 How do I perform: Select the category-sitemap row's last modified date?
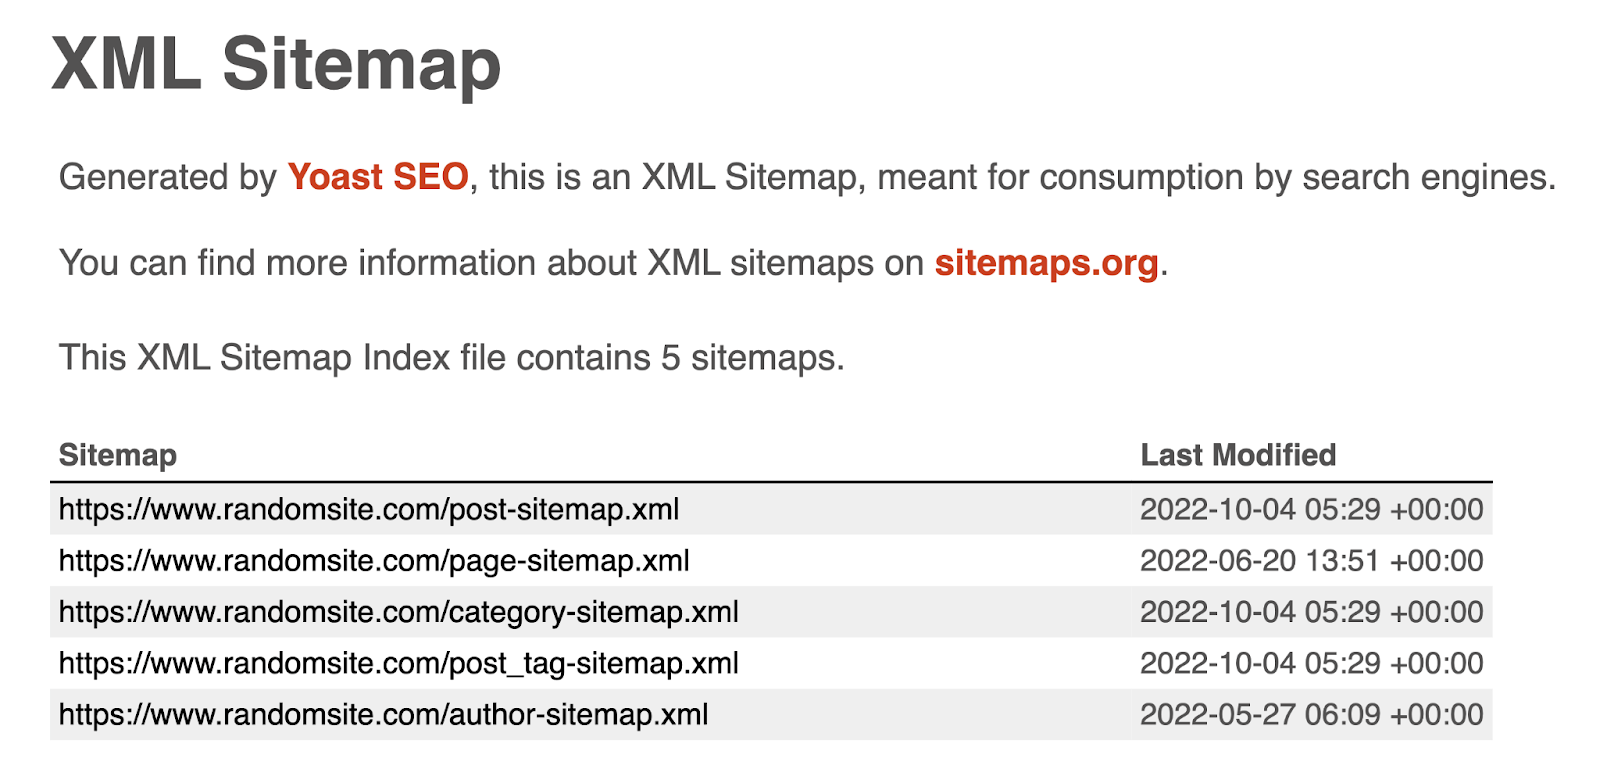pos(1311,612)
